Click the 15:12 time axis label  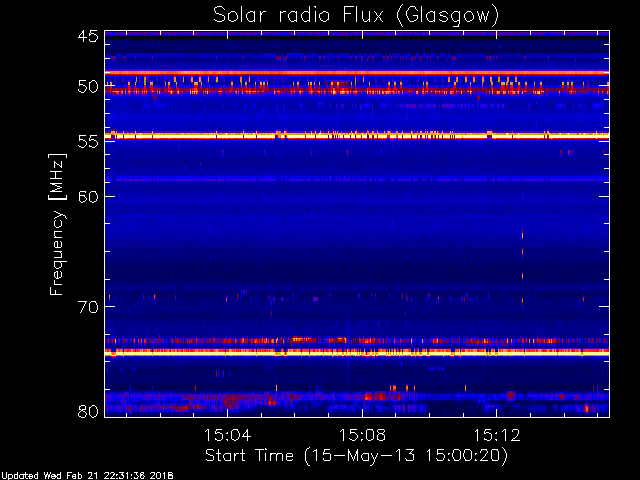(x=497, y=435)
